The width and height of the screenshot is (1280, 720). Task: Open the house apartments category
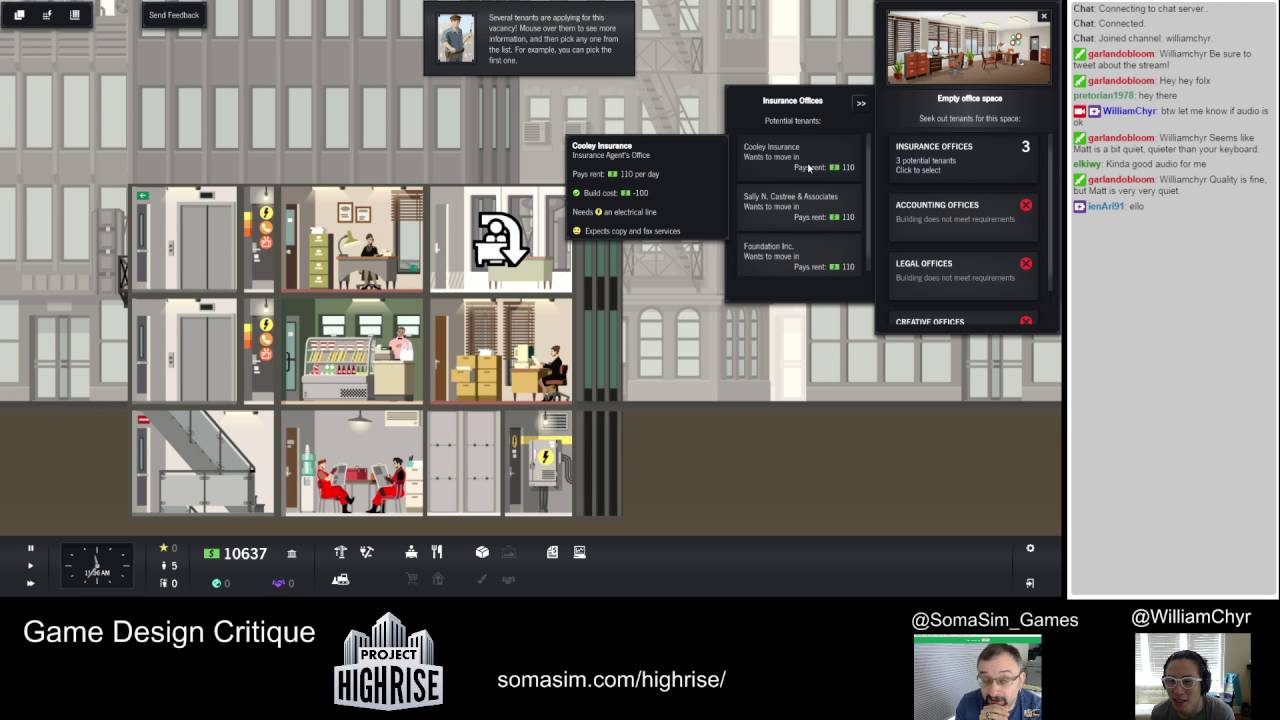coord(437,579)
